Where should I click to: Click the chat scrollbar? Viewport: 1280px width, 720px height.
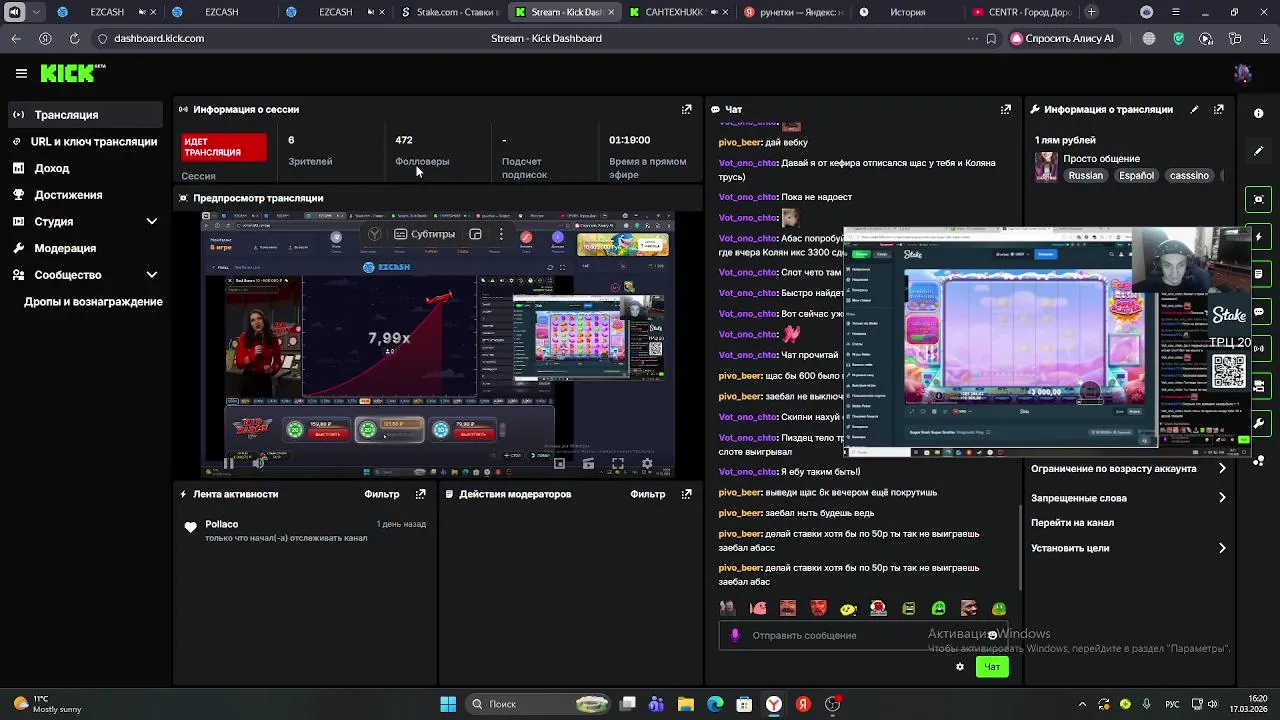tap(1021, 548)
